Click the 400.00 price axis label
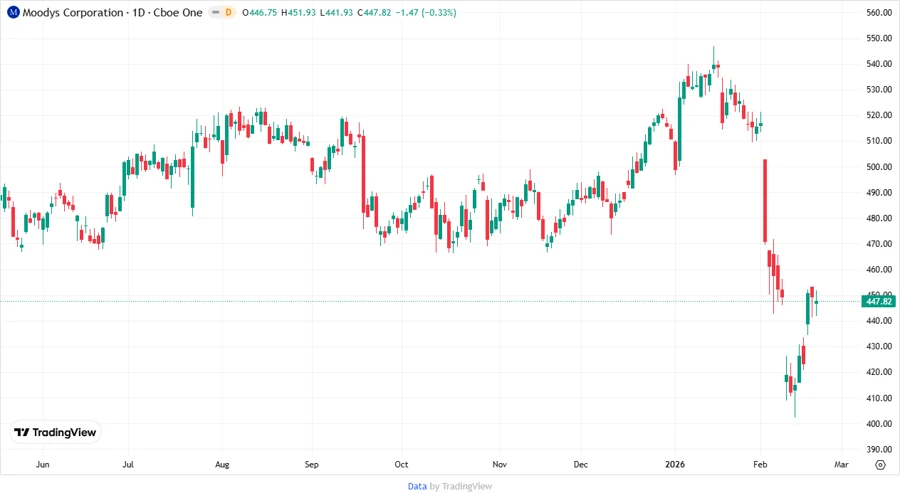The height and width of the screenshot is (498, 900). 879,424
